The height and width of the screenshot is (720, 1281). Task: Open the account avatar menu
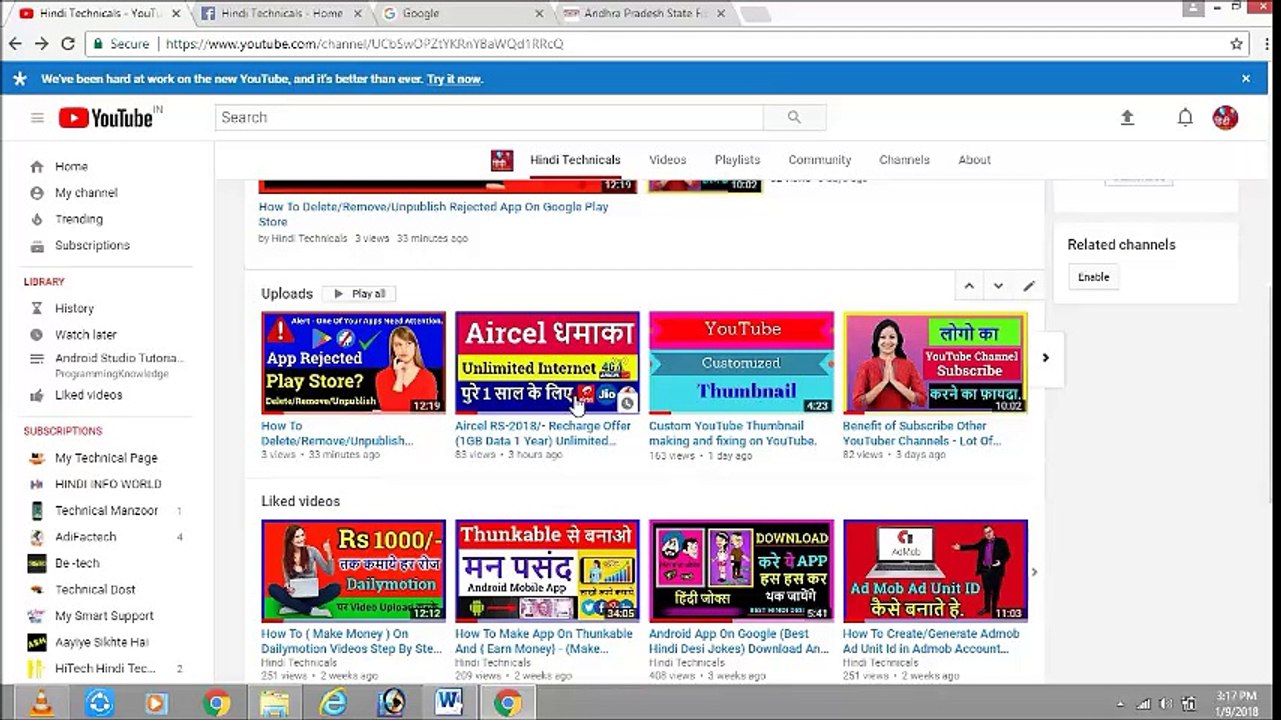pos(1225,117)
